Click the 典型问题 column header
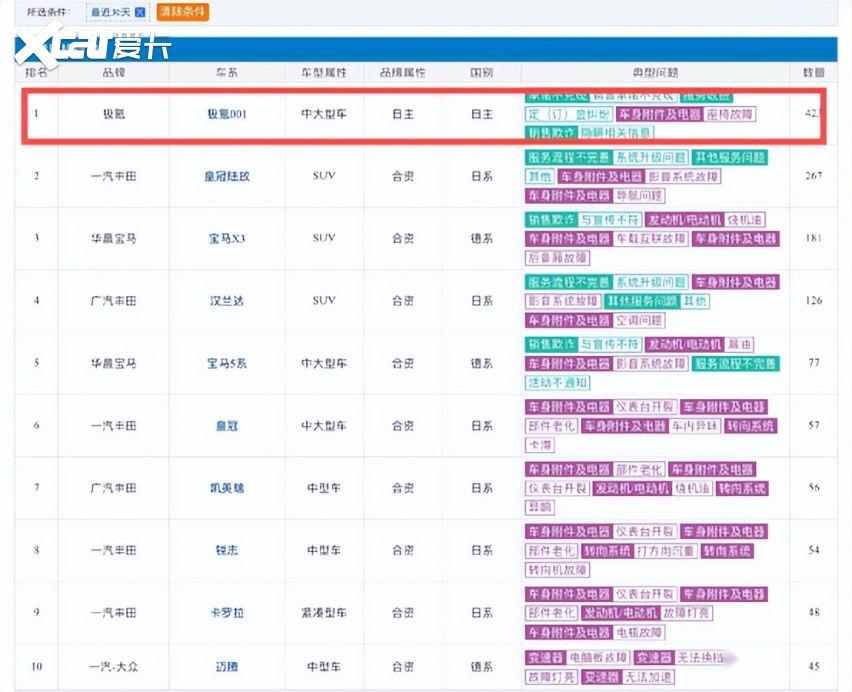Viewport: 852px width, 692px height. (655, 72)
